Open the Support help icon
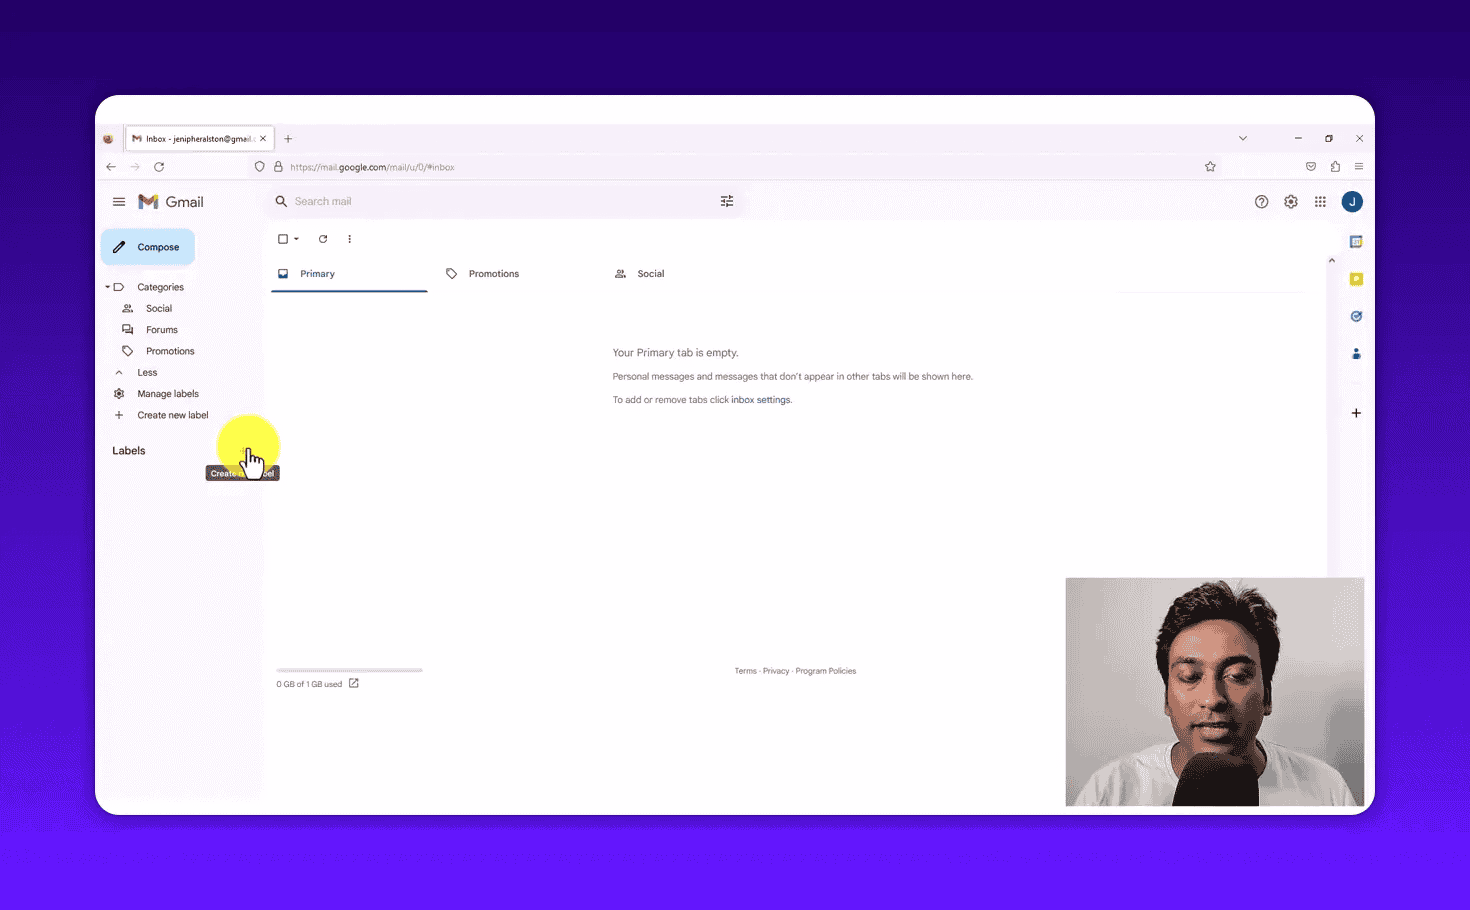 1261,202
